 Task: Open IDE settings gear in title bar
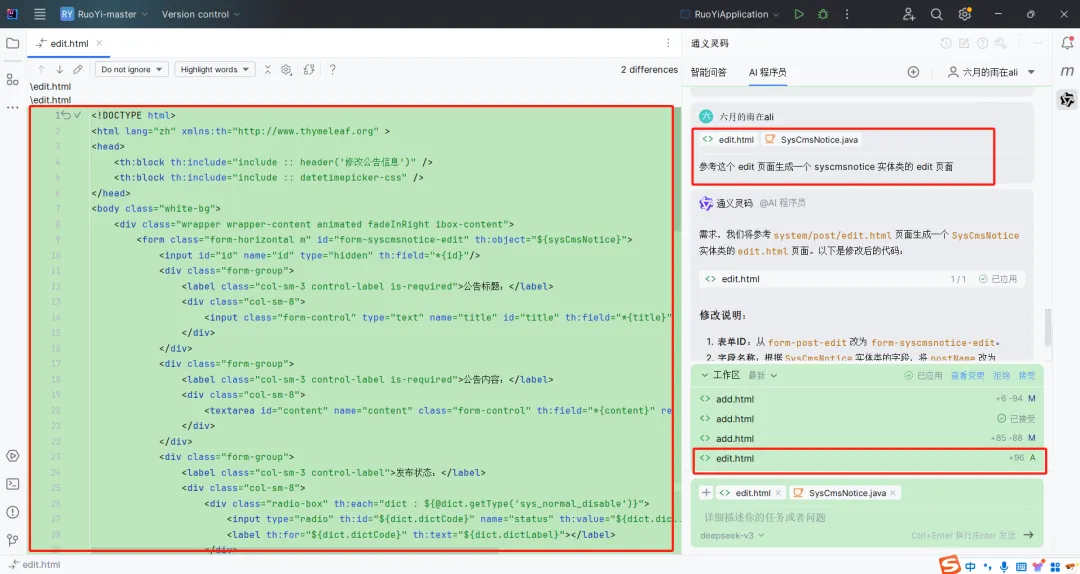pyautogui.click(x=964, y=14)
